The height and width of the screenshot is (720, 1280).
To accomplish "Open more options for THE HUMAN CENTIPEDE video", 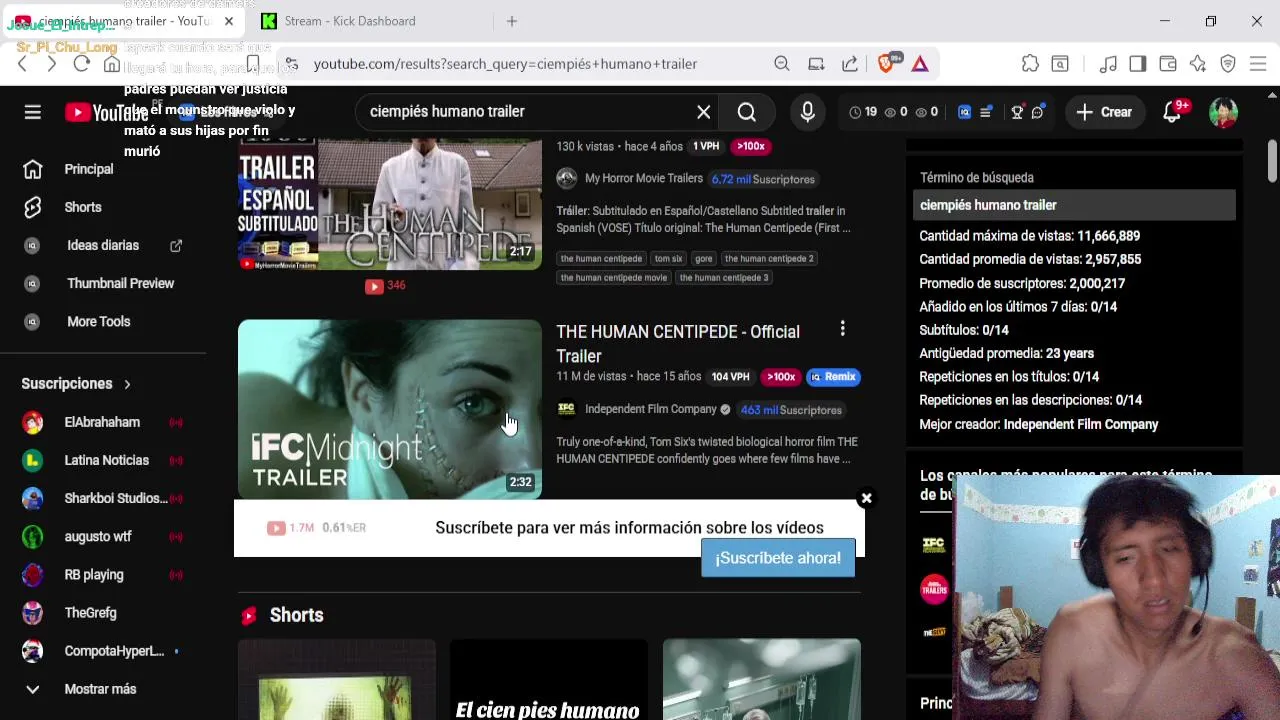I will [x=843, y=329].
